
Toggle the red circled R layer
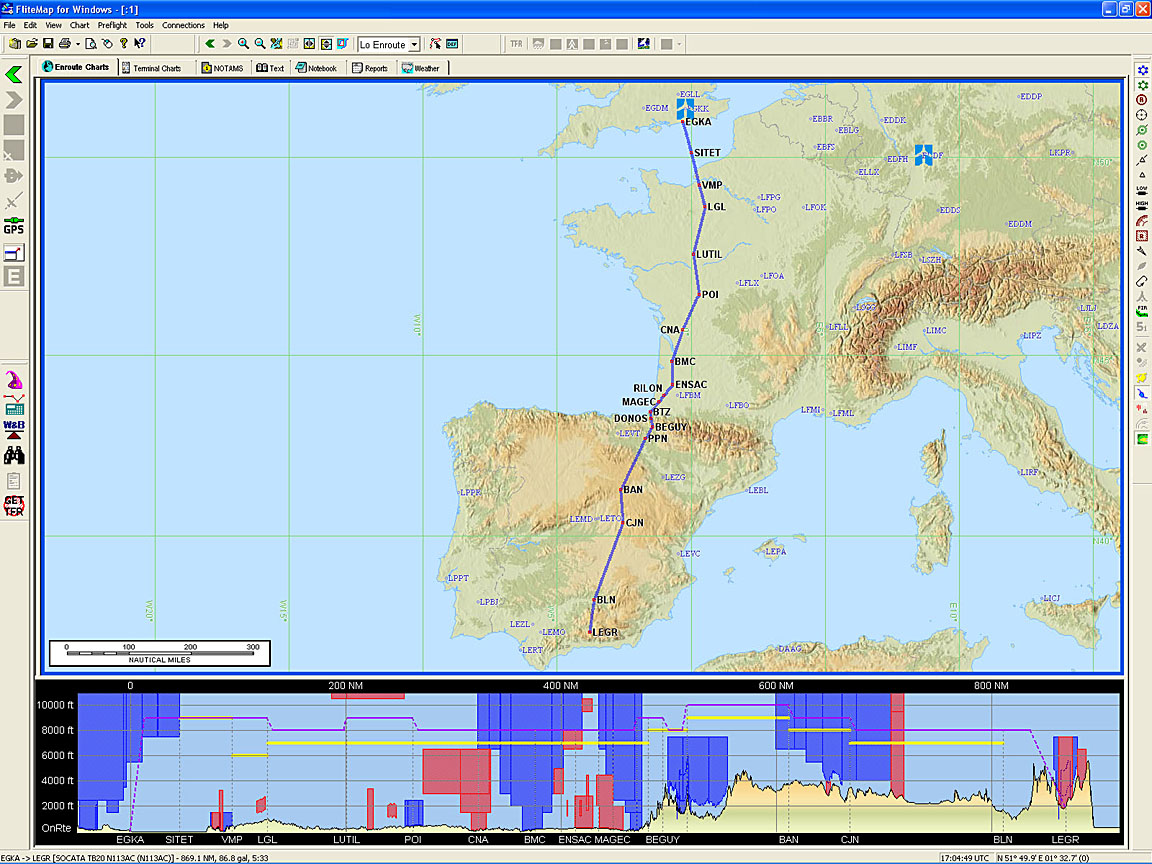click(1142, 100)
